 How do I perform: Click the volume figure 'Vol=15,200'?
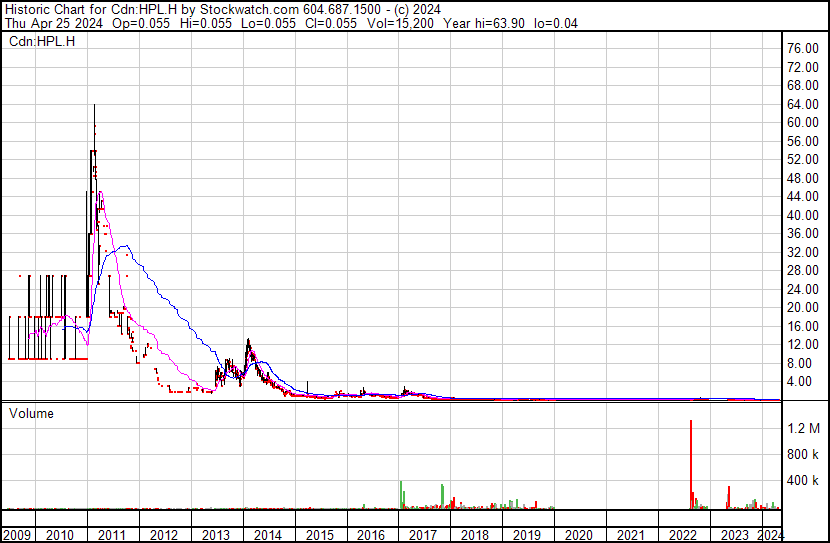coord(400,23)
